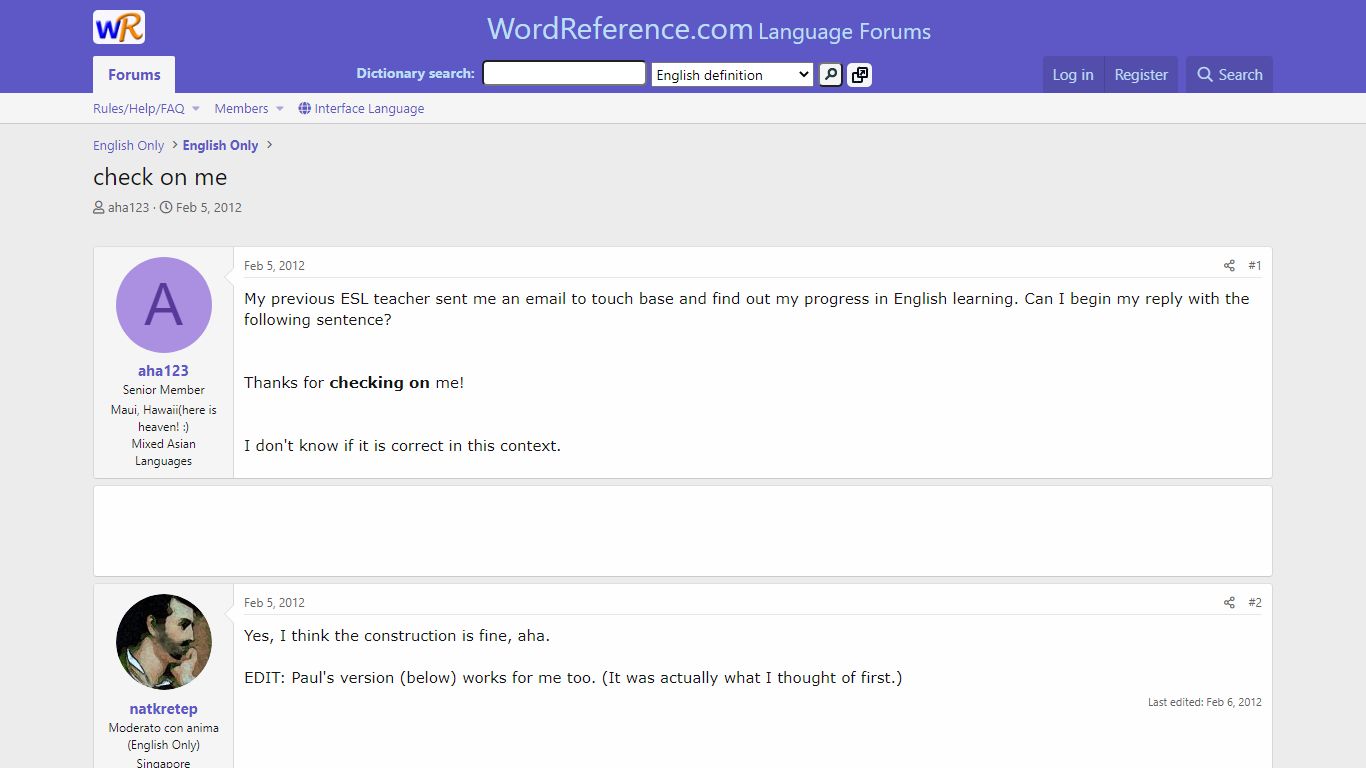Viewport: 1366px width, 768px height.
Task: Click post #2 date Feb 5, 2012
Action: (x=274, y=603)
